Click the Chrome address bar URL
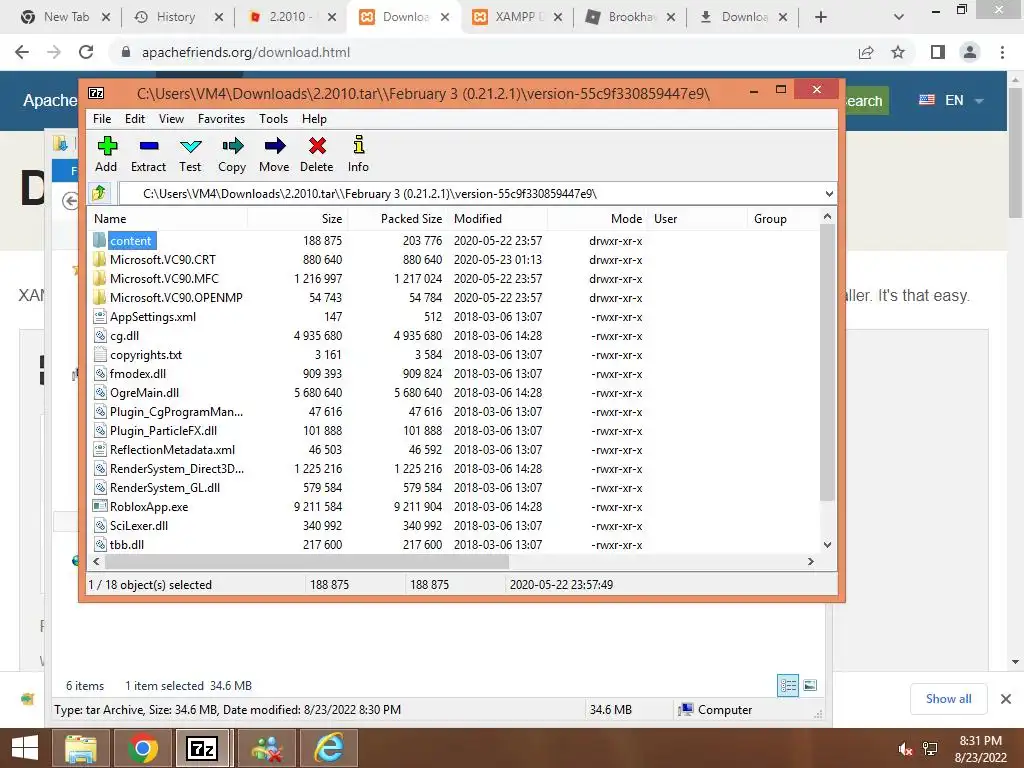This screenshot has height=768, width=1024. (x=246, y=52)
